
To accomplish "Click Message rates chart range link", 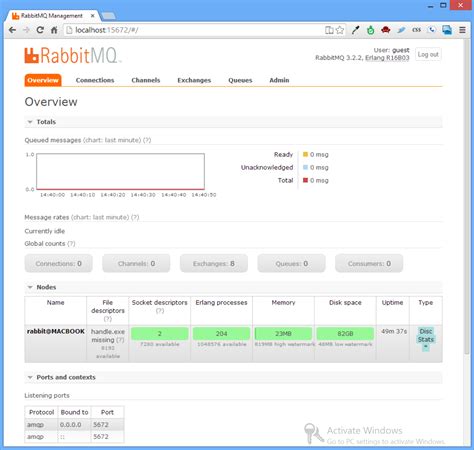I will click(x=100, y=217).
